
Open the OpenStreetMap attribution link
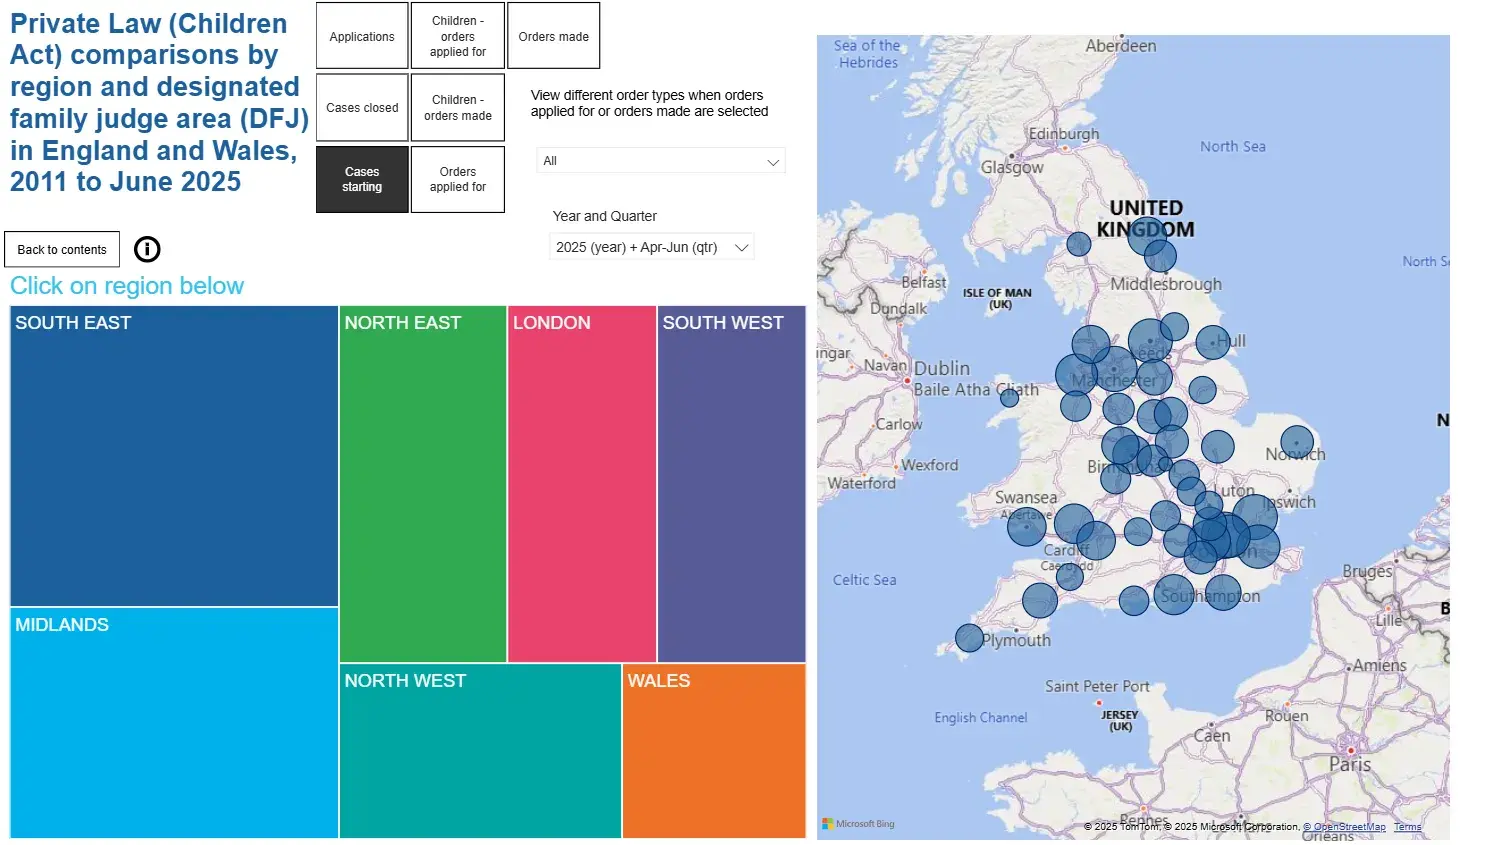[1345, 826]
